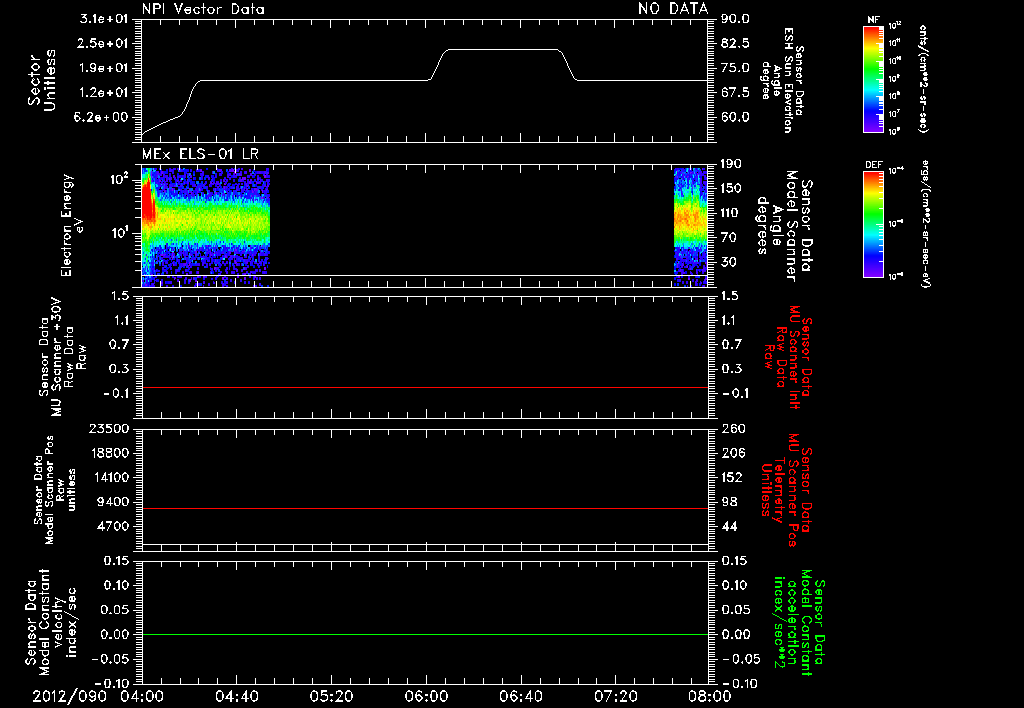The image size is (1024, 708).
Task: Click the '04:40' time tick label
Action: point(236,696)
